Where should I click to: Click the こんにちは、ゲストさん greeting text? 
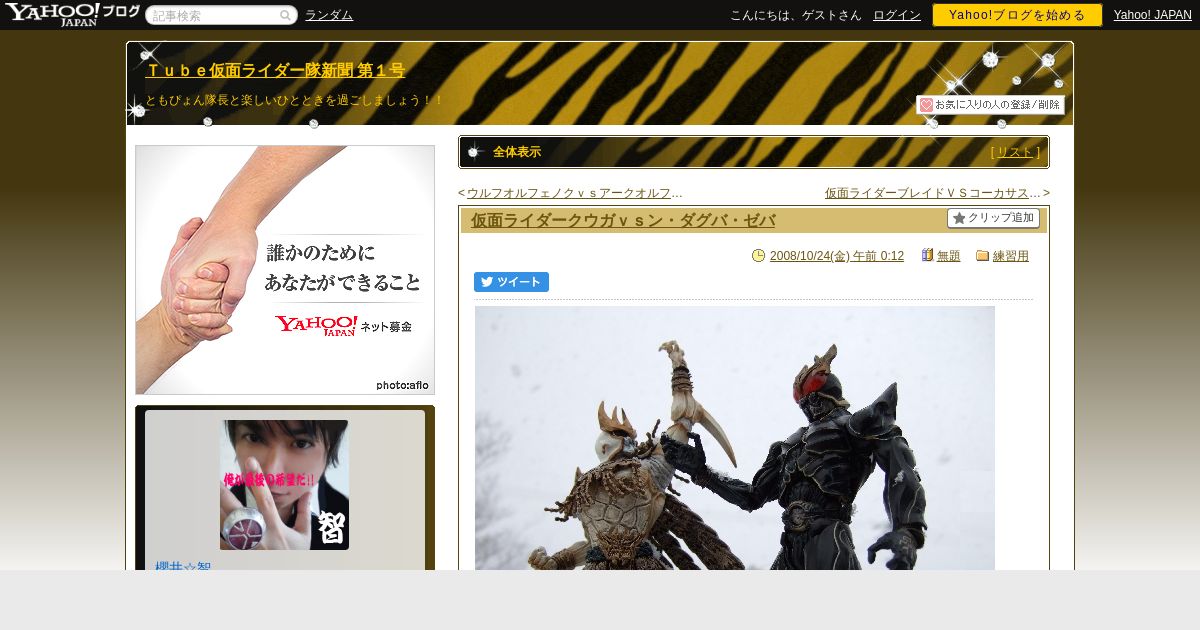(796, 15)
